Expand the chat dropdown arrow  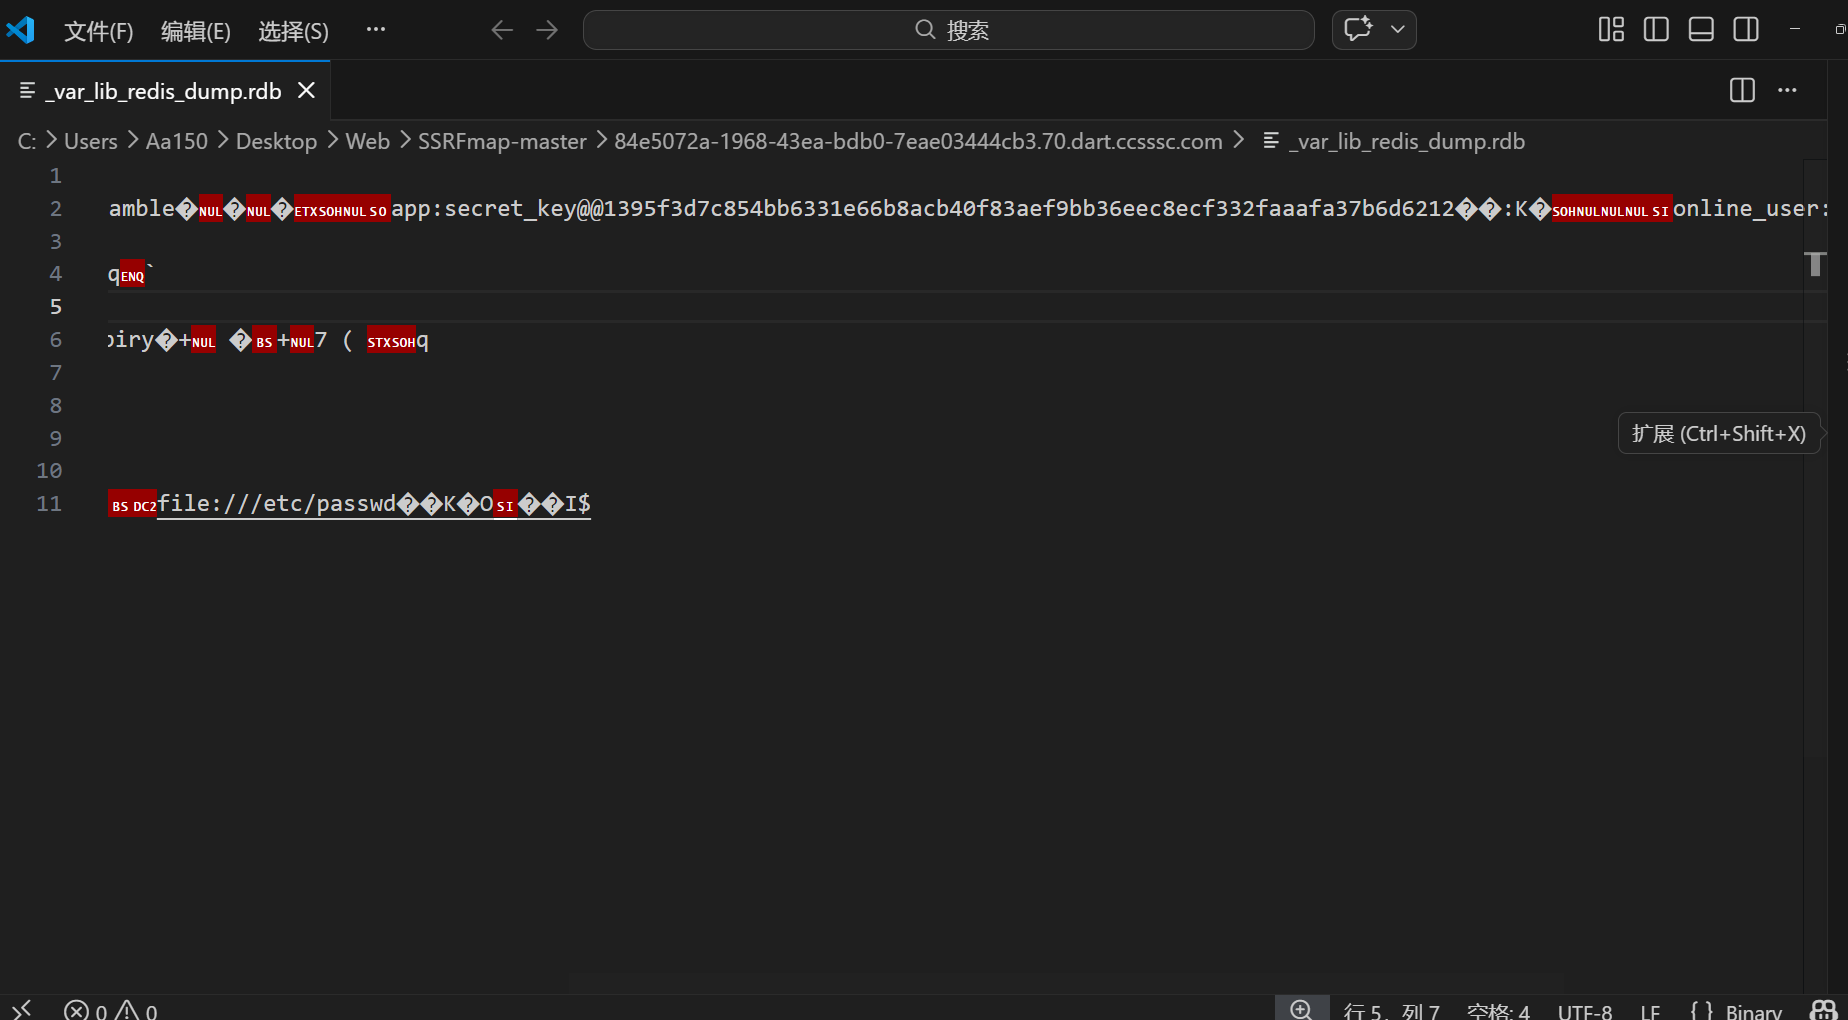tap(1398, 30)
